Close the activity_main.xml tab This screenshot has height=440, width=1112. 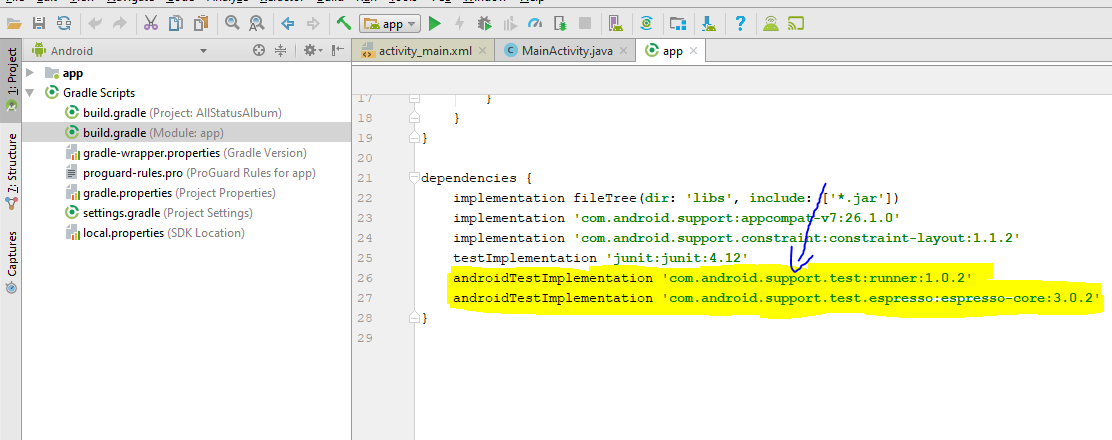(x=482, y=51)
